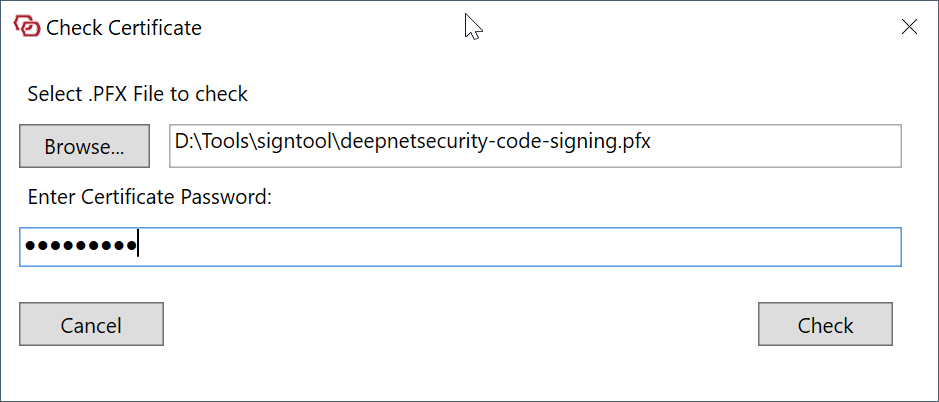Click the red Check Certificate app icon
Viewport: 939px width, 402px height.
point(27,27)
